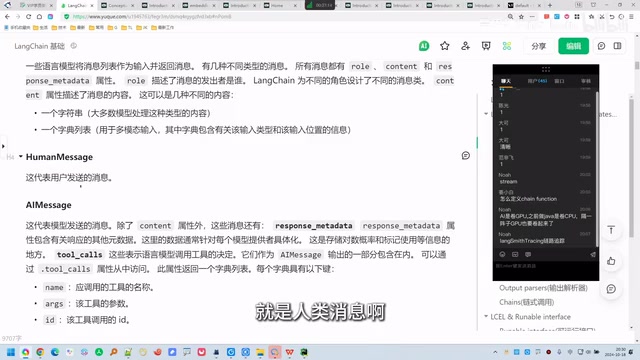Screen dimensions: 640x360
Task: Bookmark page with the address bar star
Action: pyautogui.click(x=521, y=17)
